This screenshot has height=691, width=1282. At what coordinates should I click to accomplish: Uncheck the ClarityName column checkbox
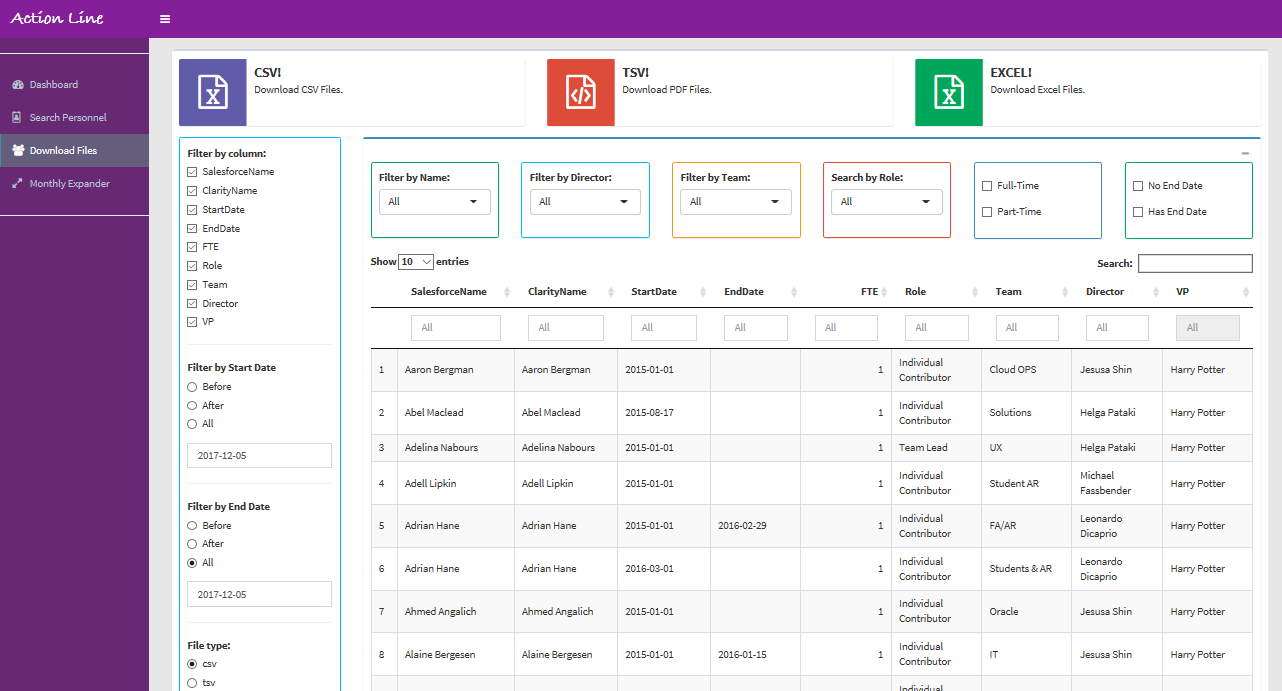(x=192, y=191)
